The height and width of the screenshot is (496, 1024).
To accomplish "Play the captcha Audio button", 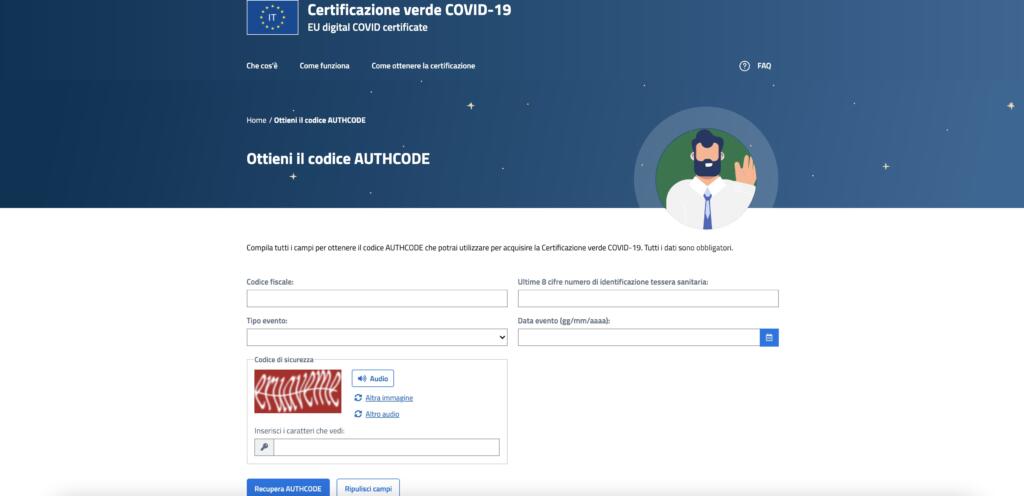I will pyautogui.click(x=372, y=379).
